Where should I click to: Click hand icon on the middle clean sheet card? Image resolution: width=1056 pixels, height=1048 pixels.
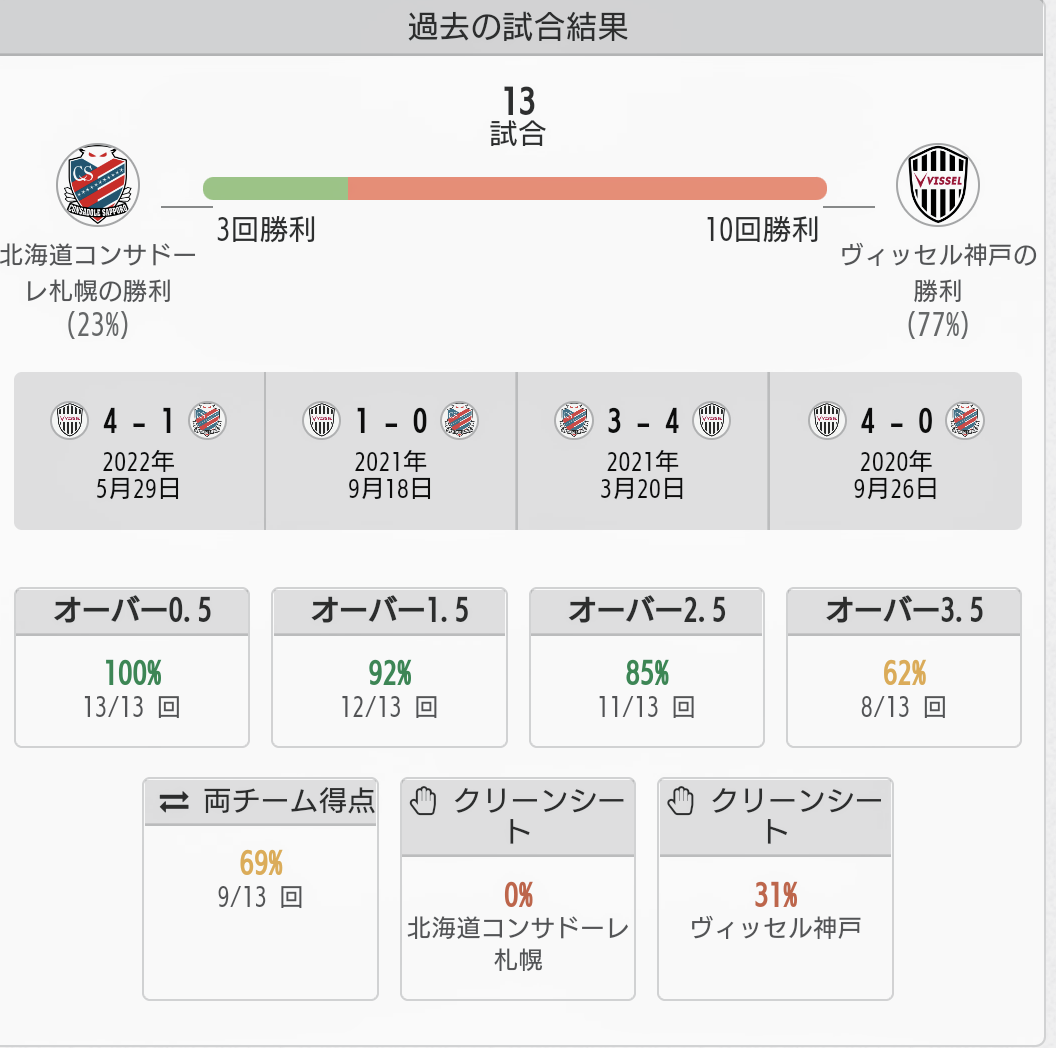pos(426,800)
